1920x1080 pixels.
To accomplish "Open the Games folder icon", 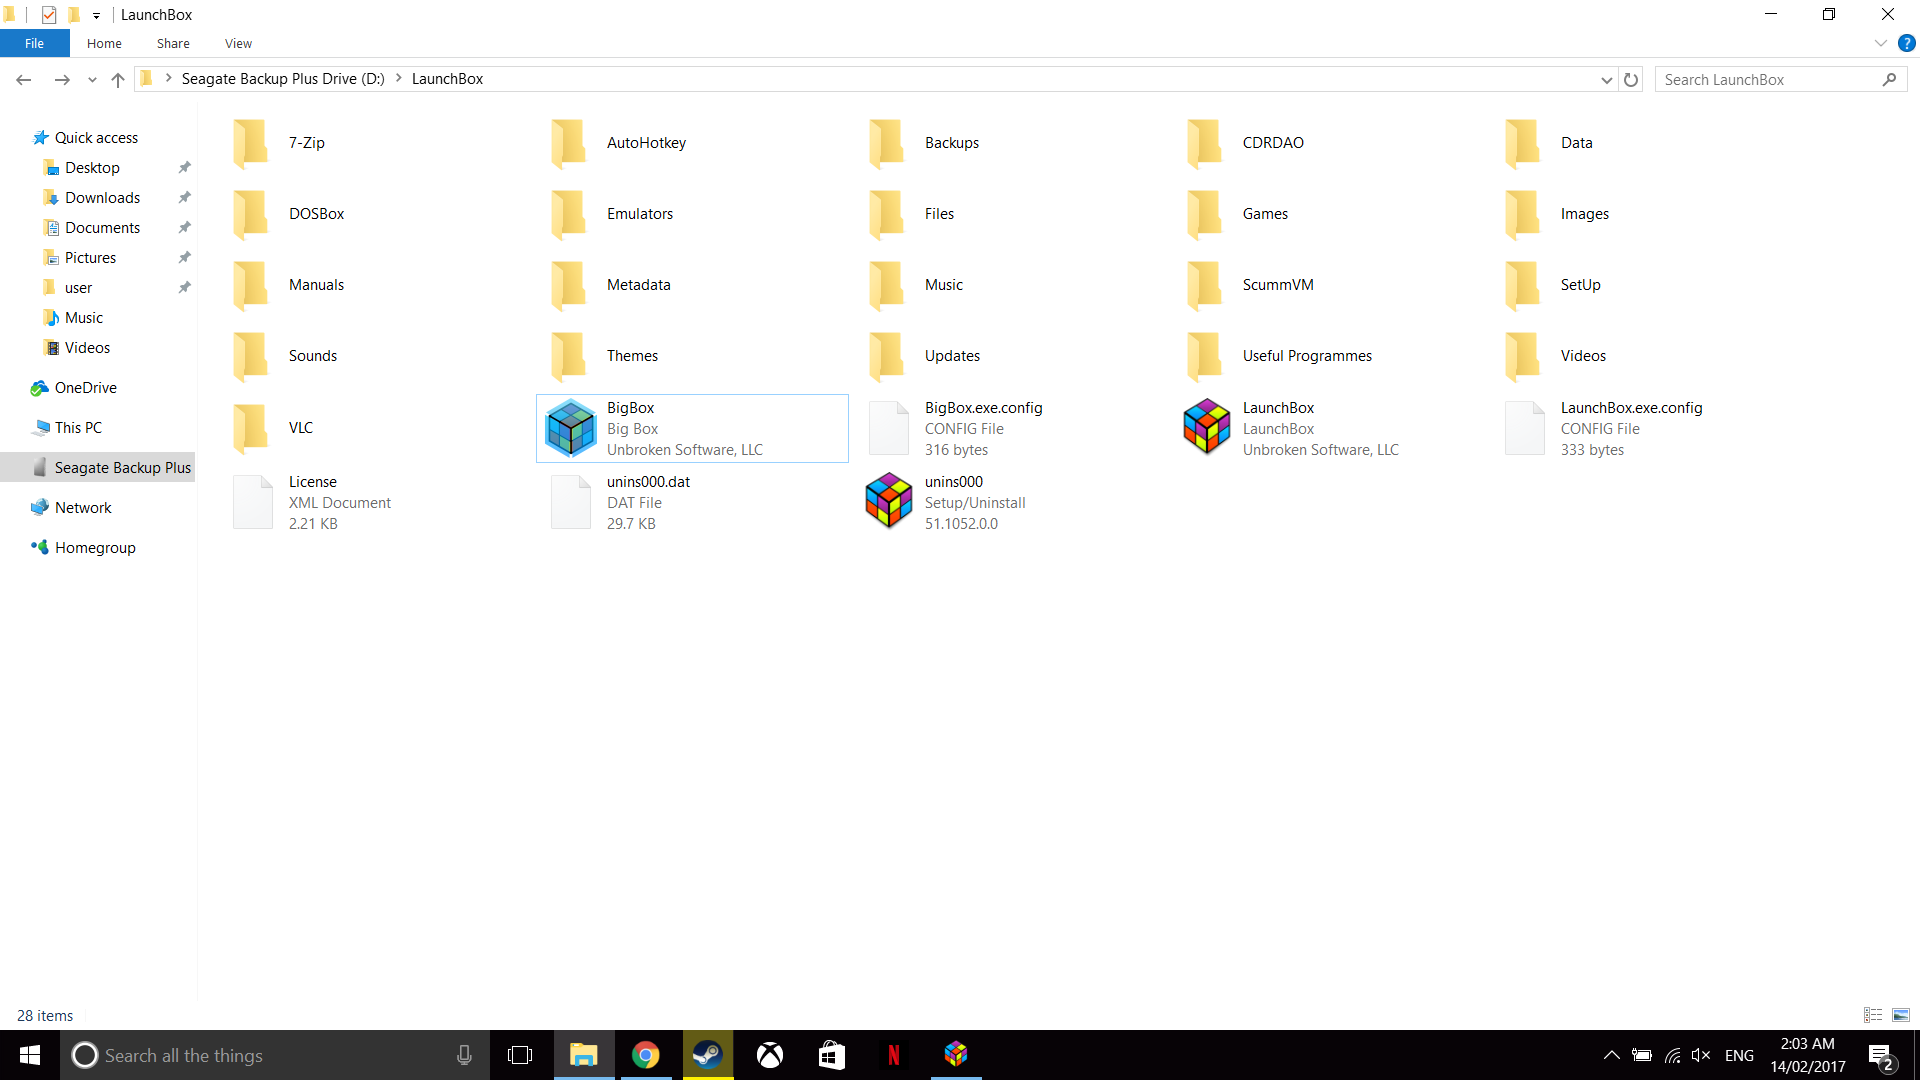I will (1204, 214).
